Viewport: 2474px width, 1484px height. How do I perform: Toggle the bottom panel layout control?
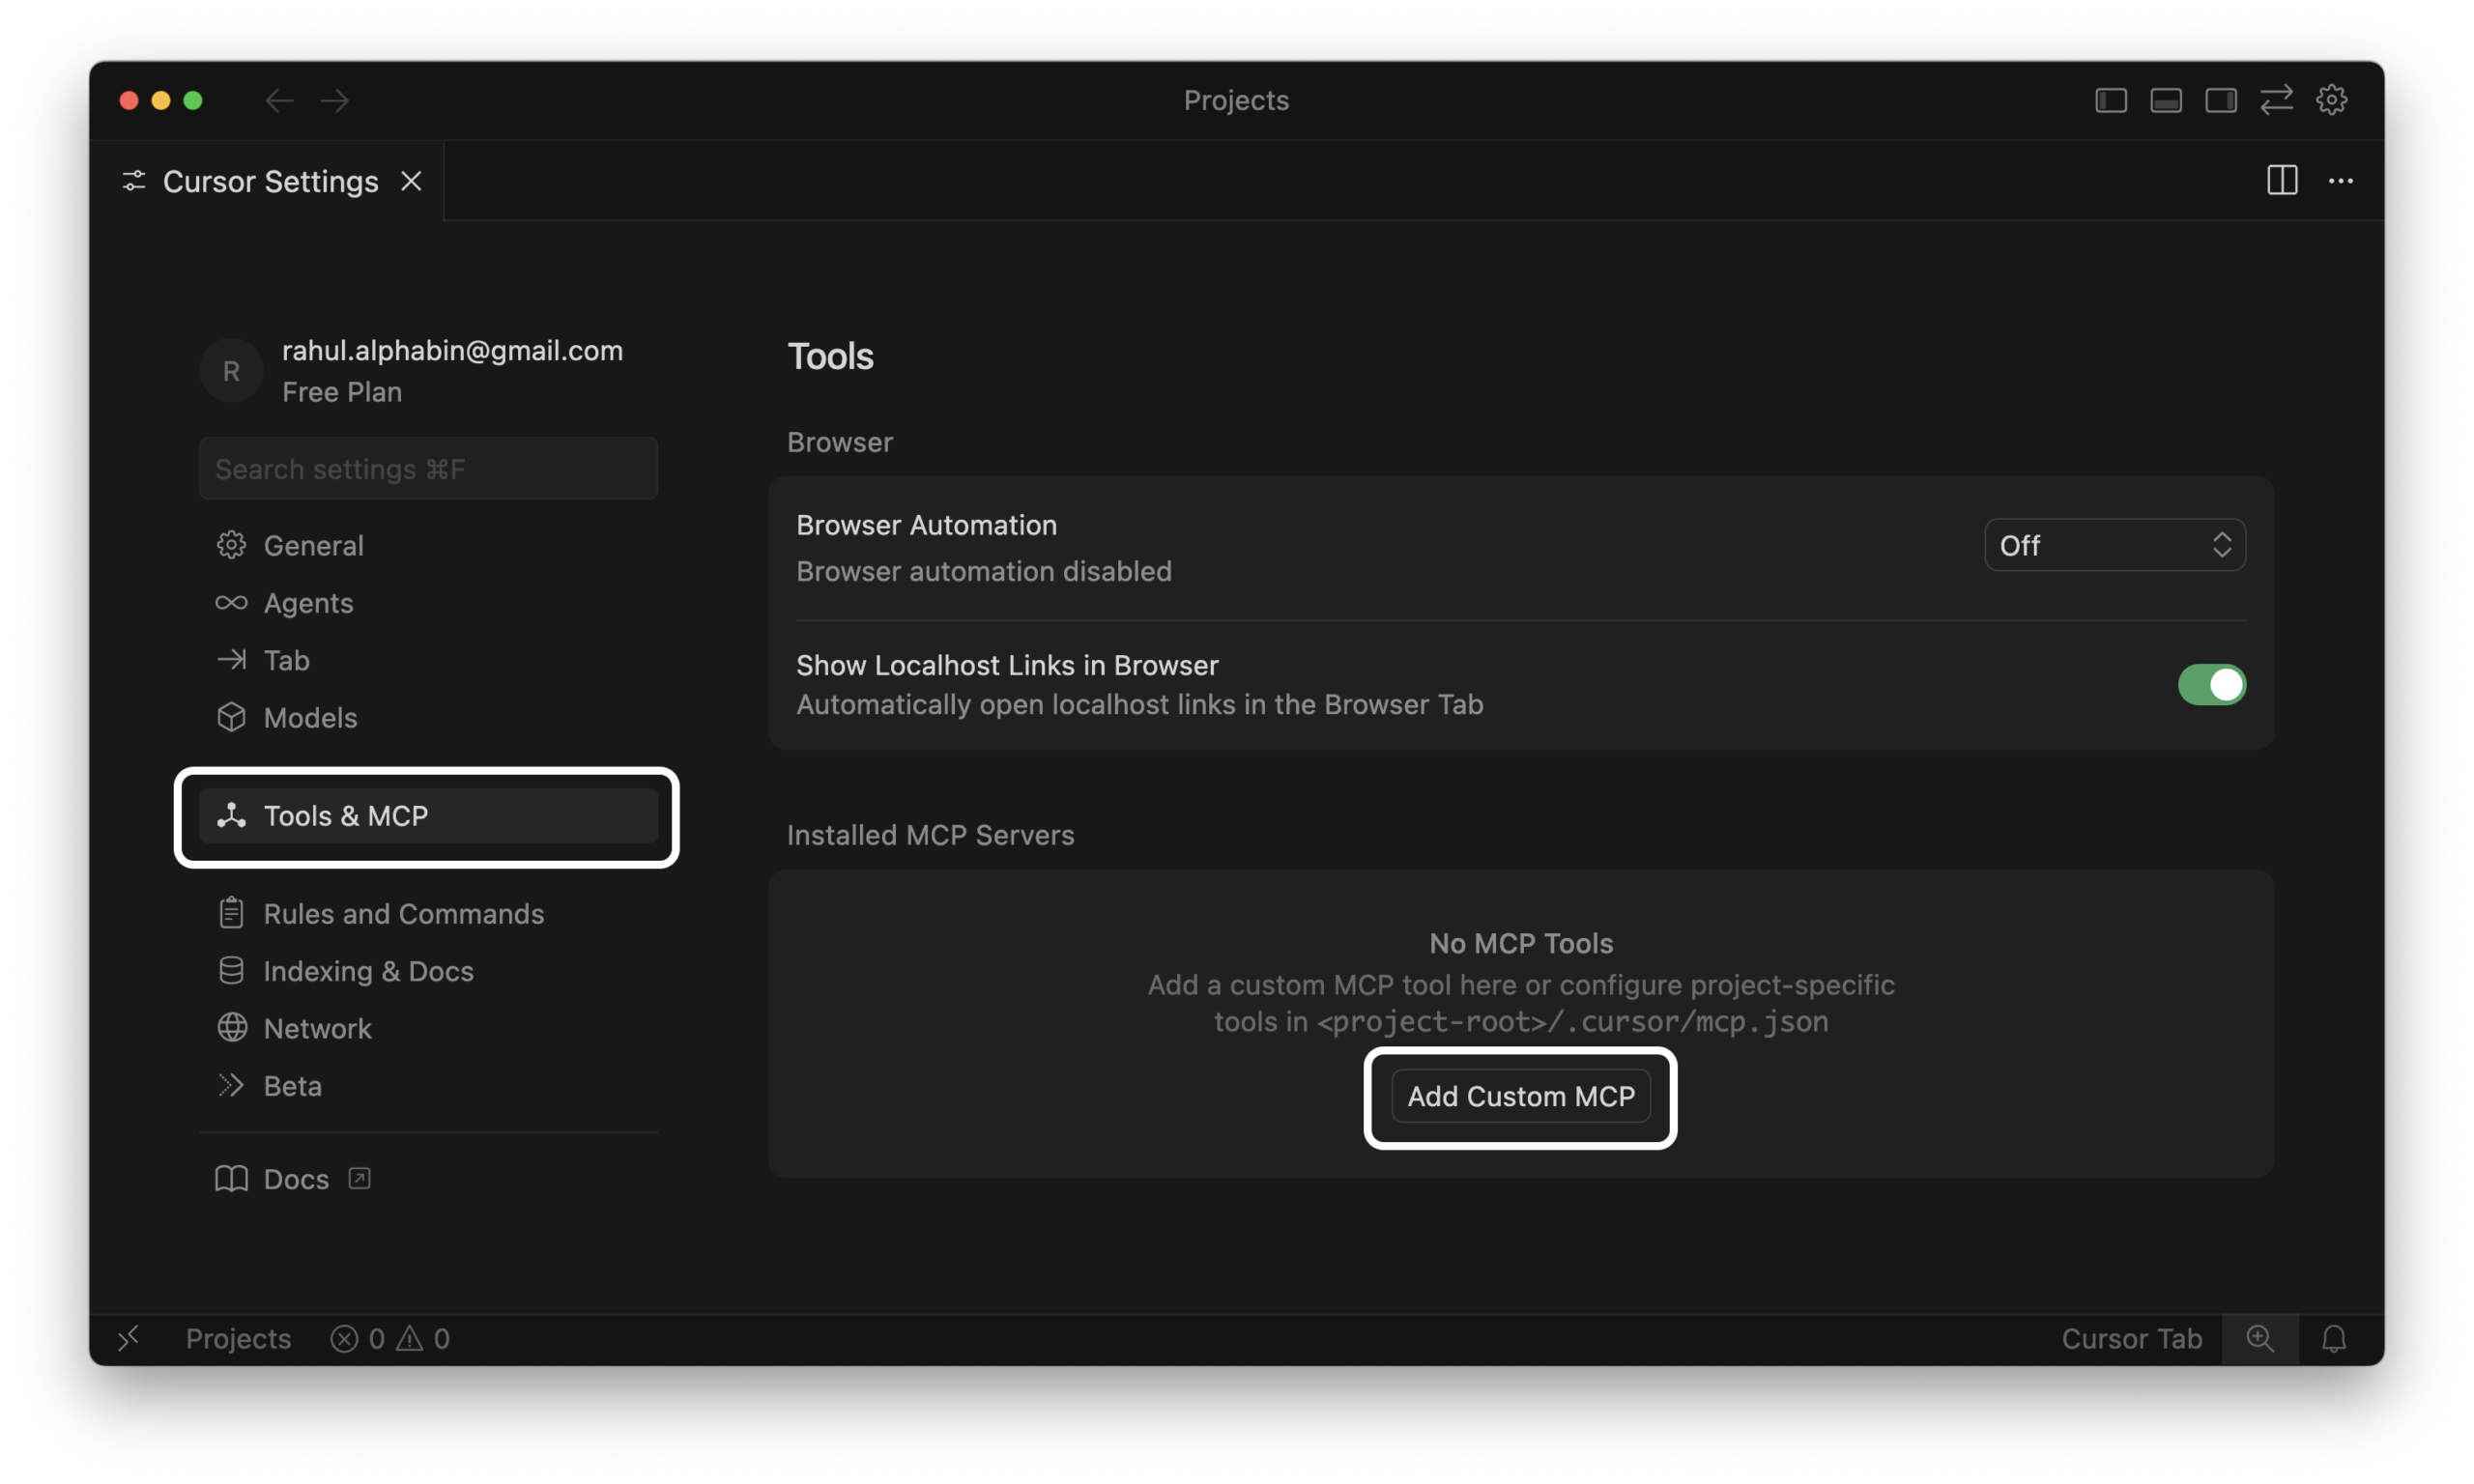pyautogui.click(x=2165, y=99)
